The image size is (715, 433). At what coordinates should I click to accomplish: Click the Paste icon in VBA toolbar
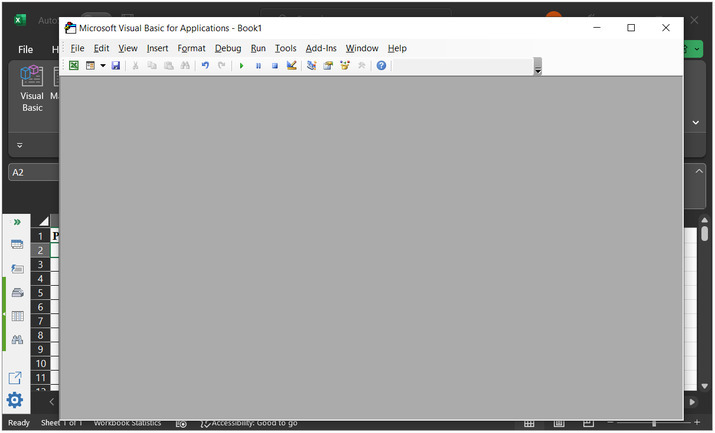[x=169, y=66]
